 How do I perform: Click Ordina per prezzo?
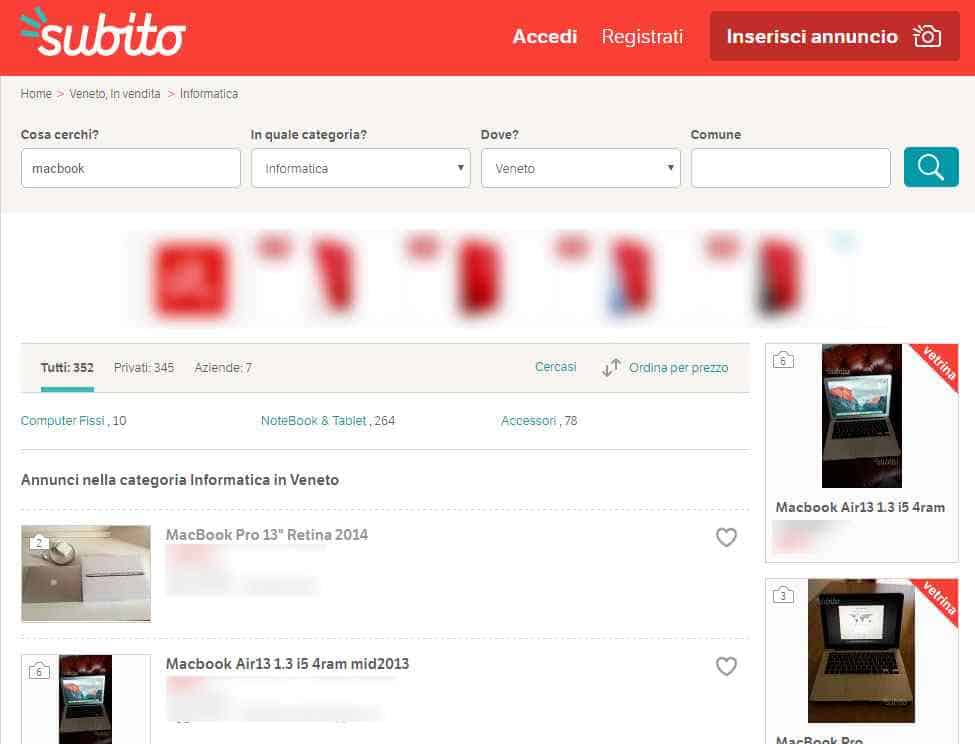pyautogui.click(x=678, y=368)
